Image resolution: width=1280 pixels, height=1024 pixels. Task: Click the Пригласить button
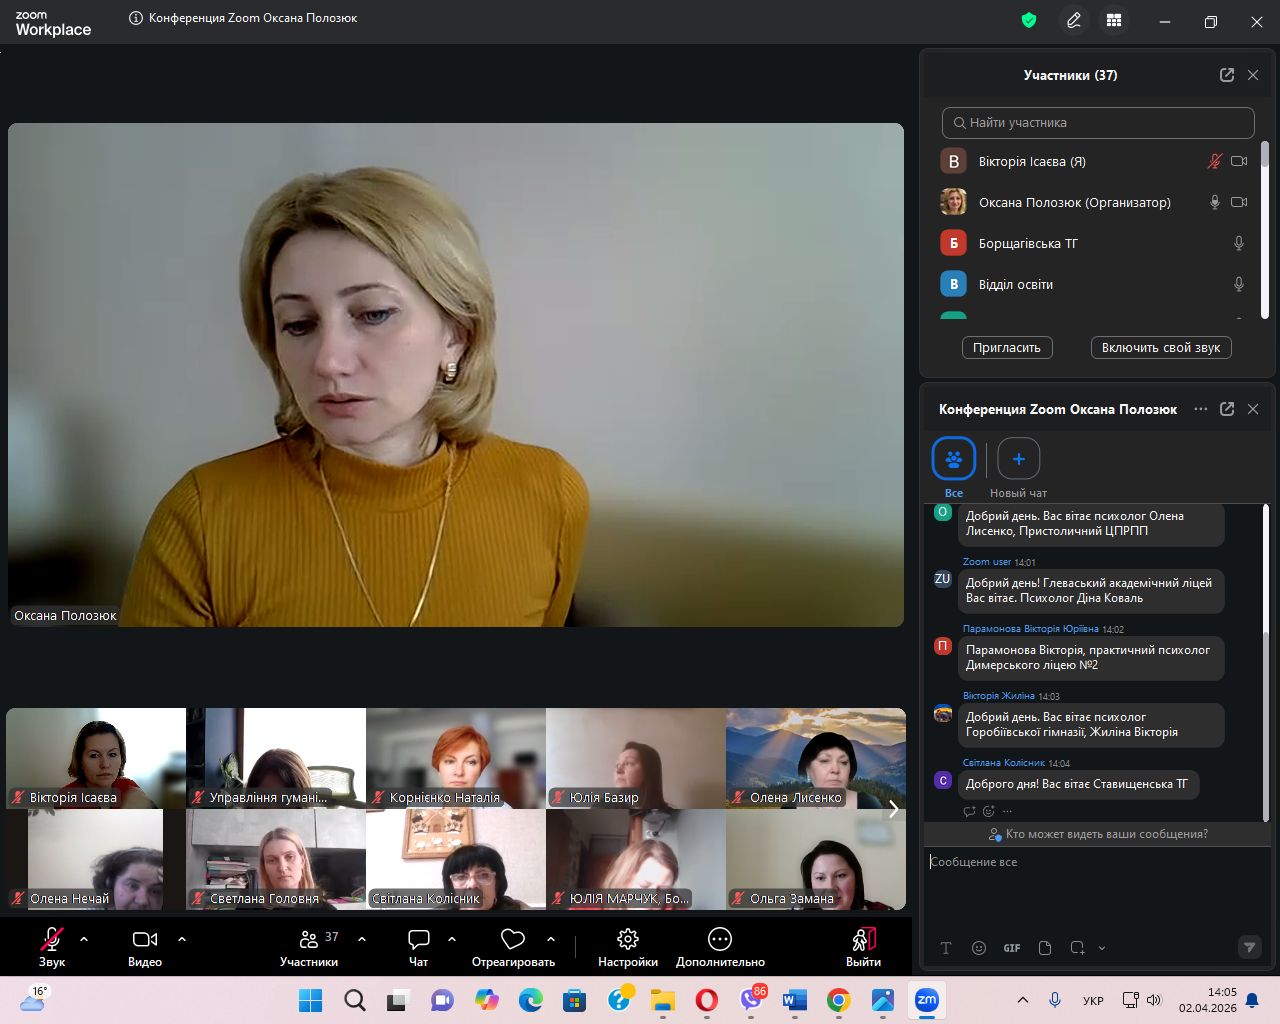pyautogui.click(x=1006, y=348)
